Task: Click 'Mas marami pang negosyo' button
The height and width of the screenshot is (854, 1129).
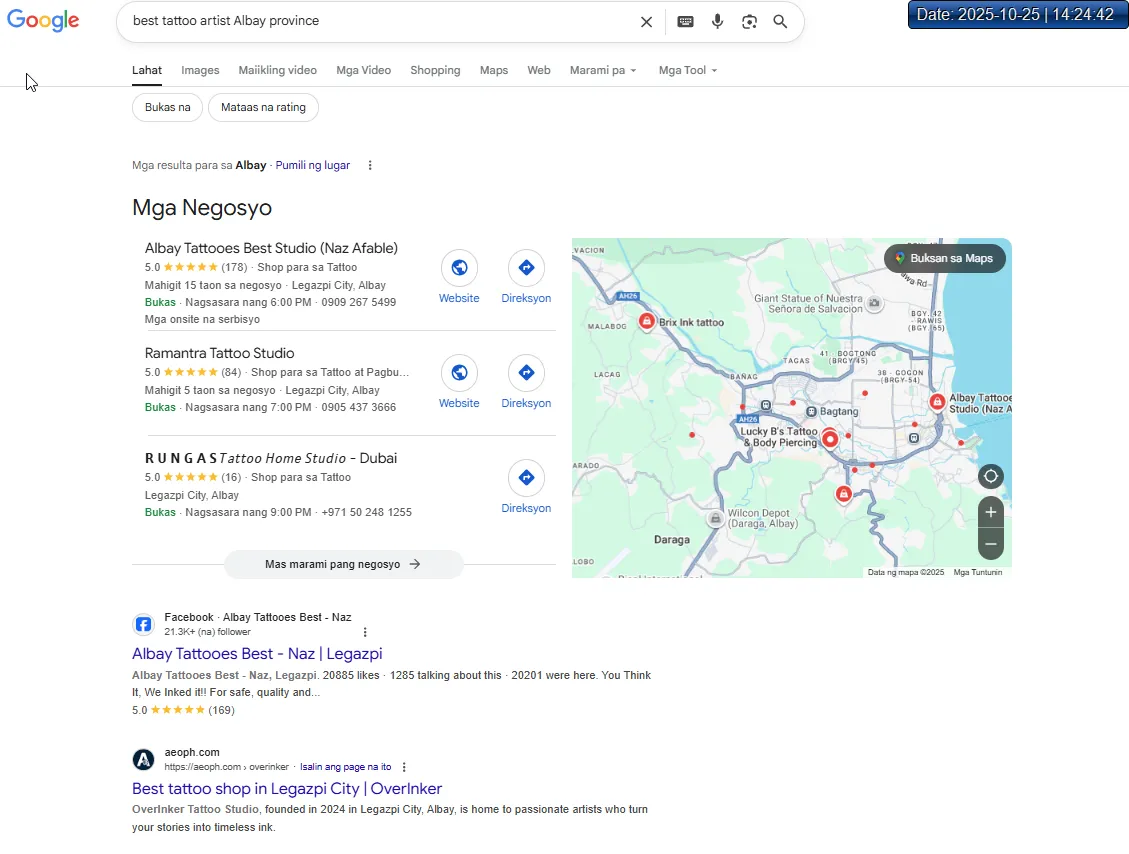Action: pos(343,565)
